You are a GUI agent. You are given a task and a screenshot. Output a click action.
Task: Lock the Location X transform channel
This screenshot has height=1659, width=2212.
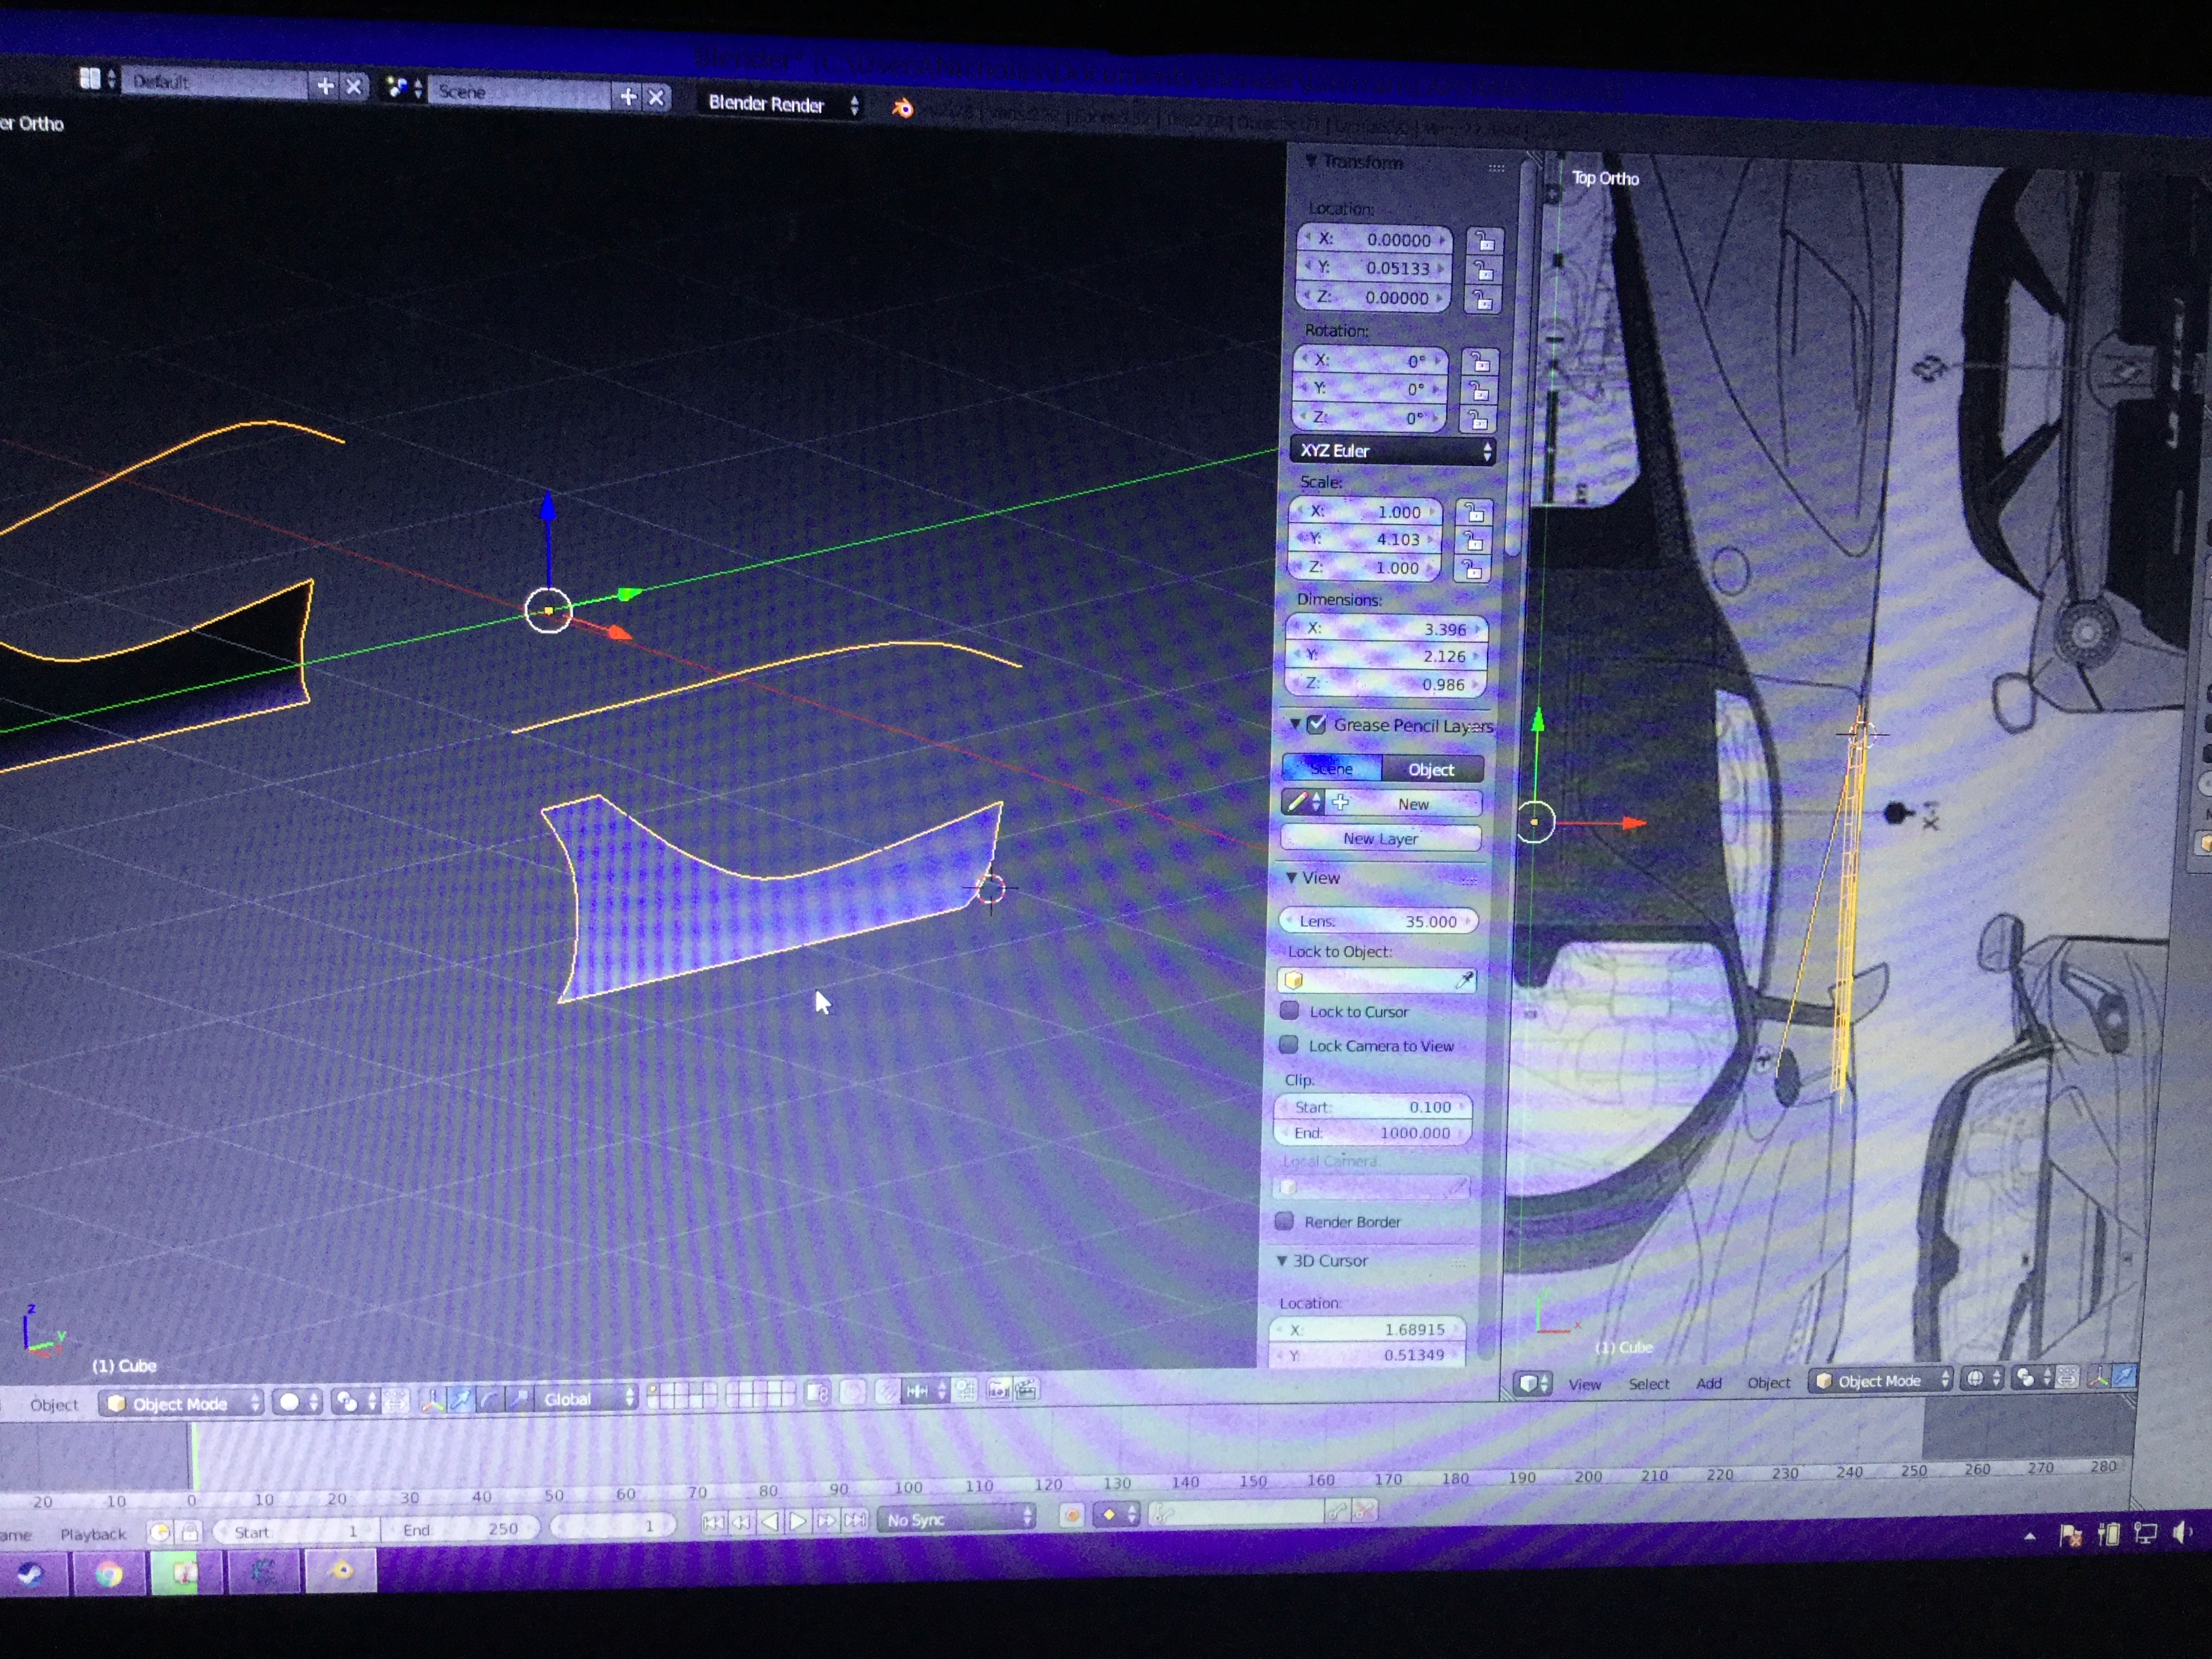pyautogui.click(x=1485, y=241)
